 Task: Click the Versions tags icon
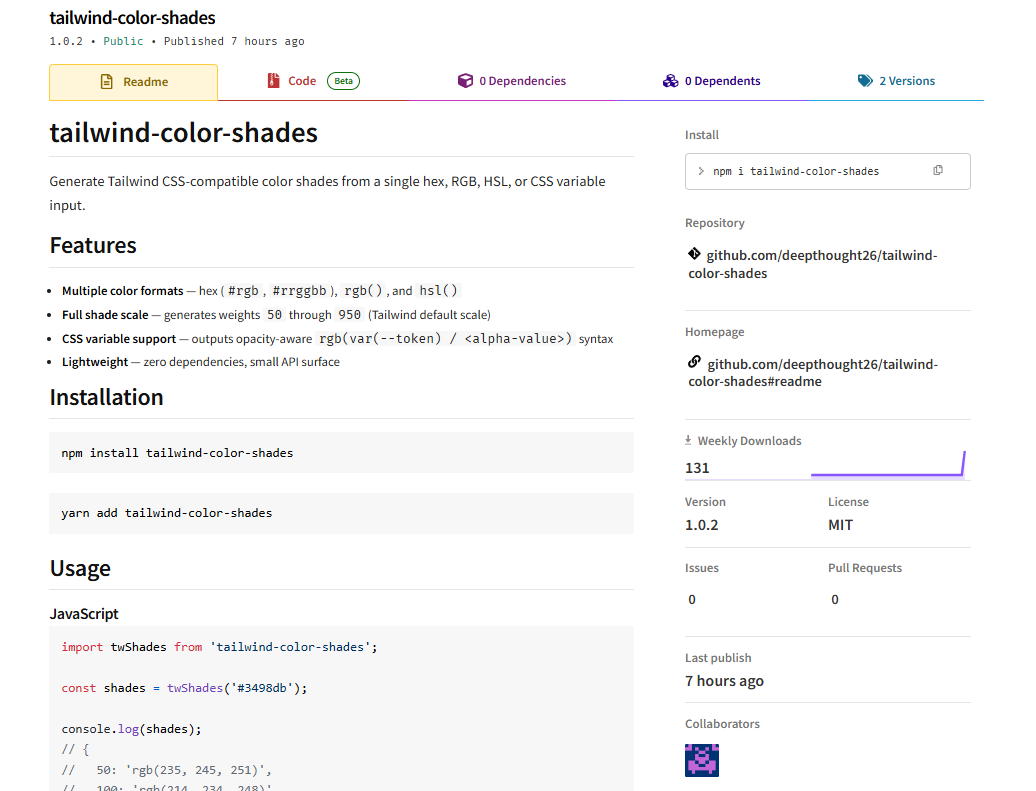(865, 81)
